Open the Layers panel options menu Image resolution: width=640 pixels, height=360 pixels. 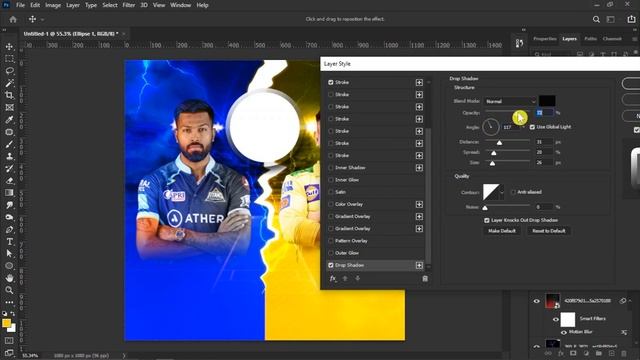click(x=634, y=39)
